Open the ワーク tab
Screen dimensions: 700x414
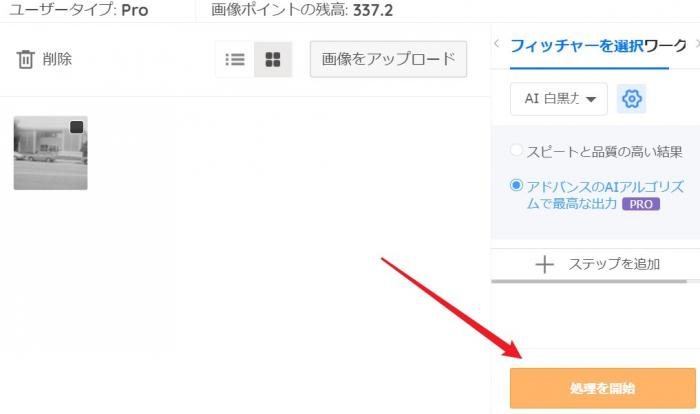pyautogui.click(x=665, y=46)
